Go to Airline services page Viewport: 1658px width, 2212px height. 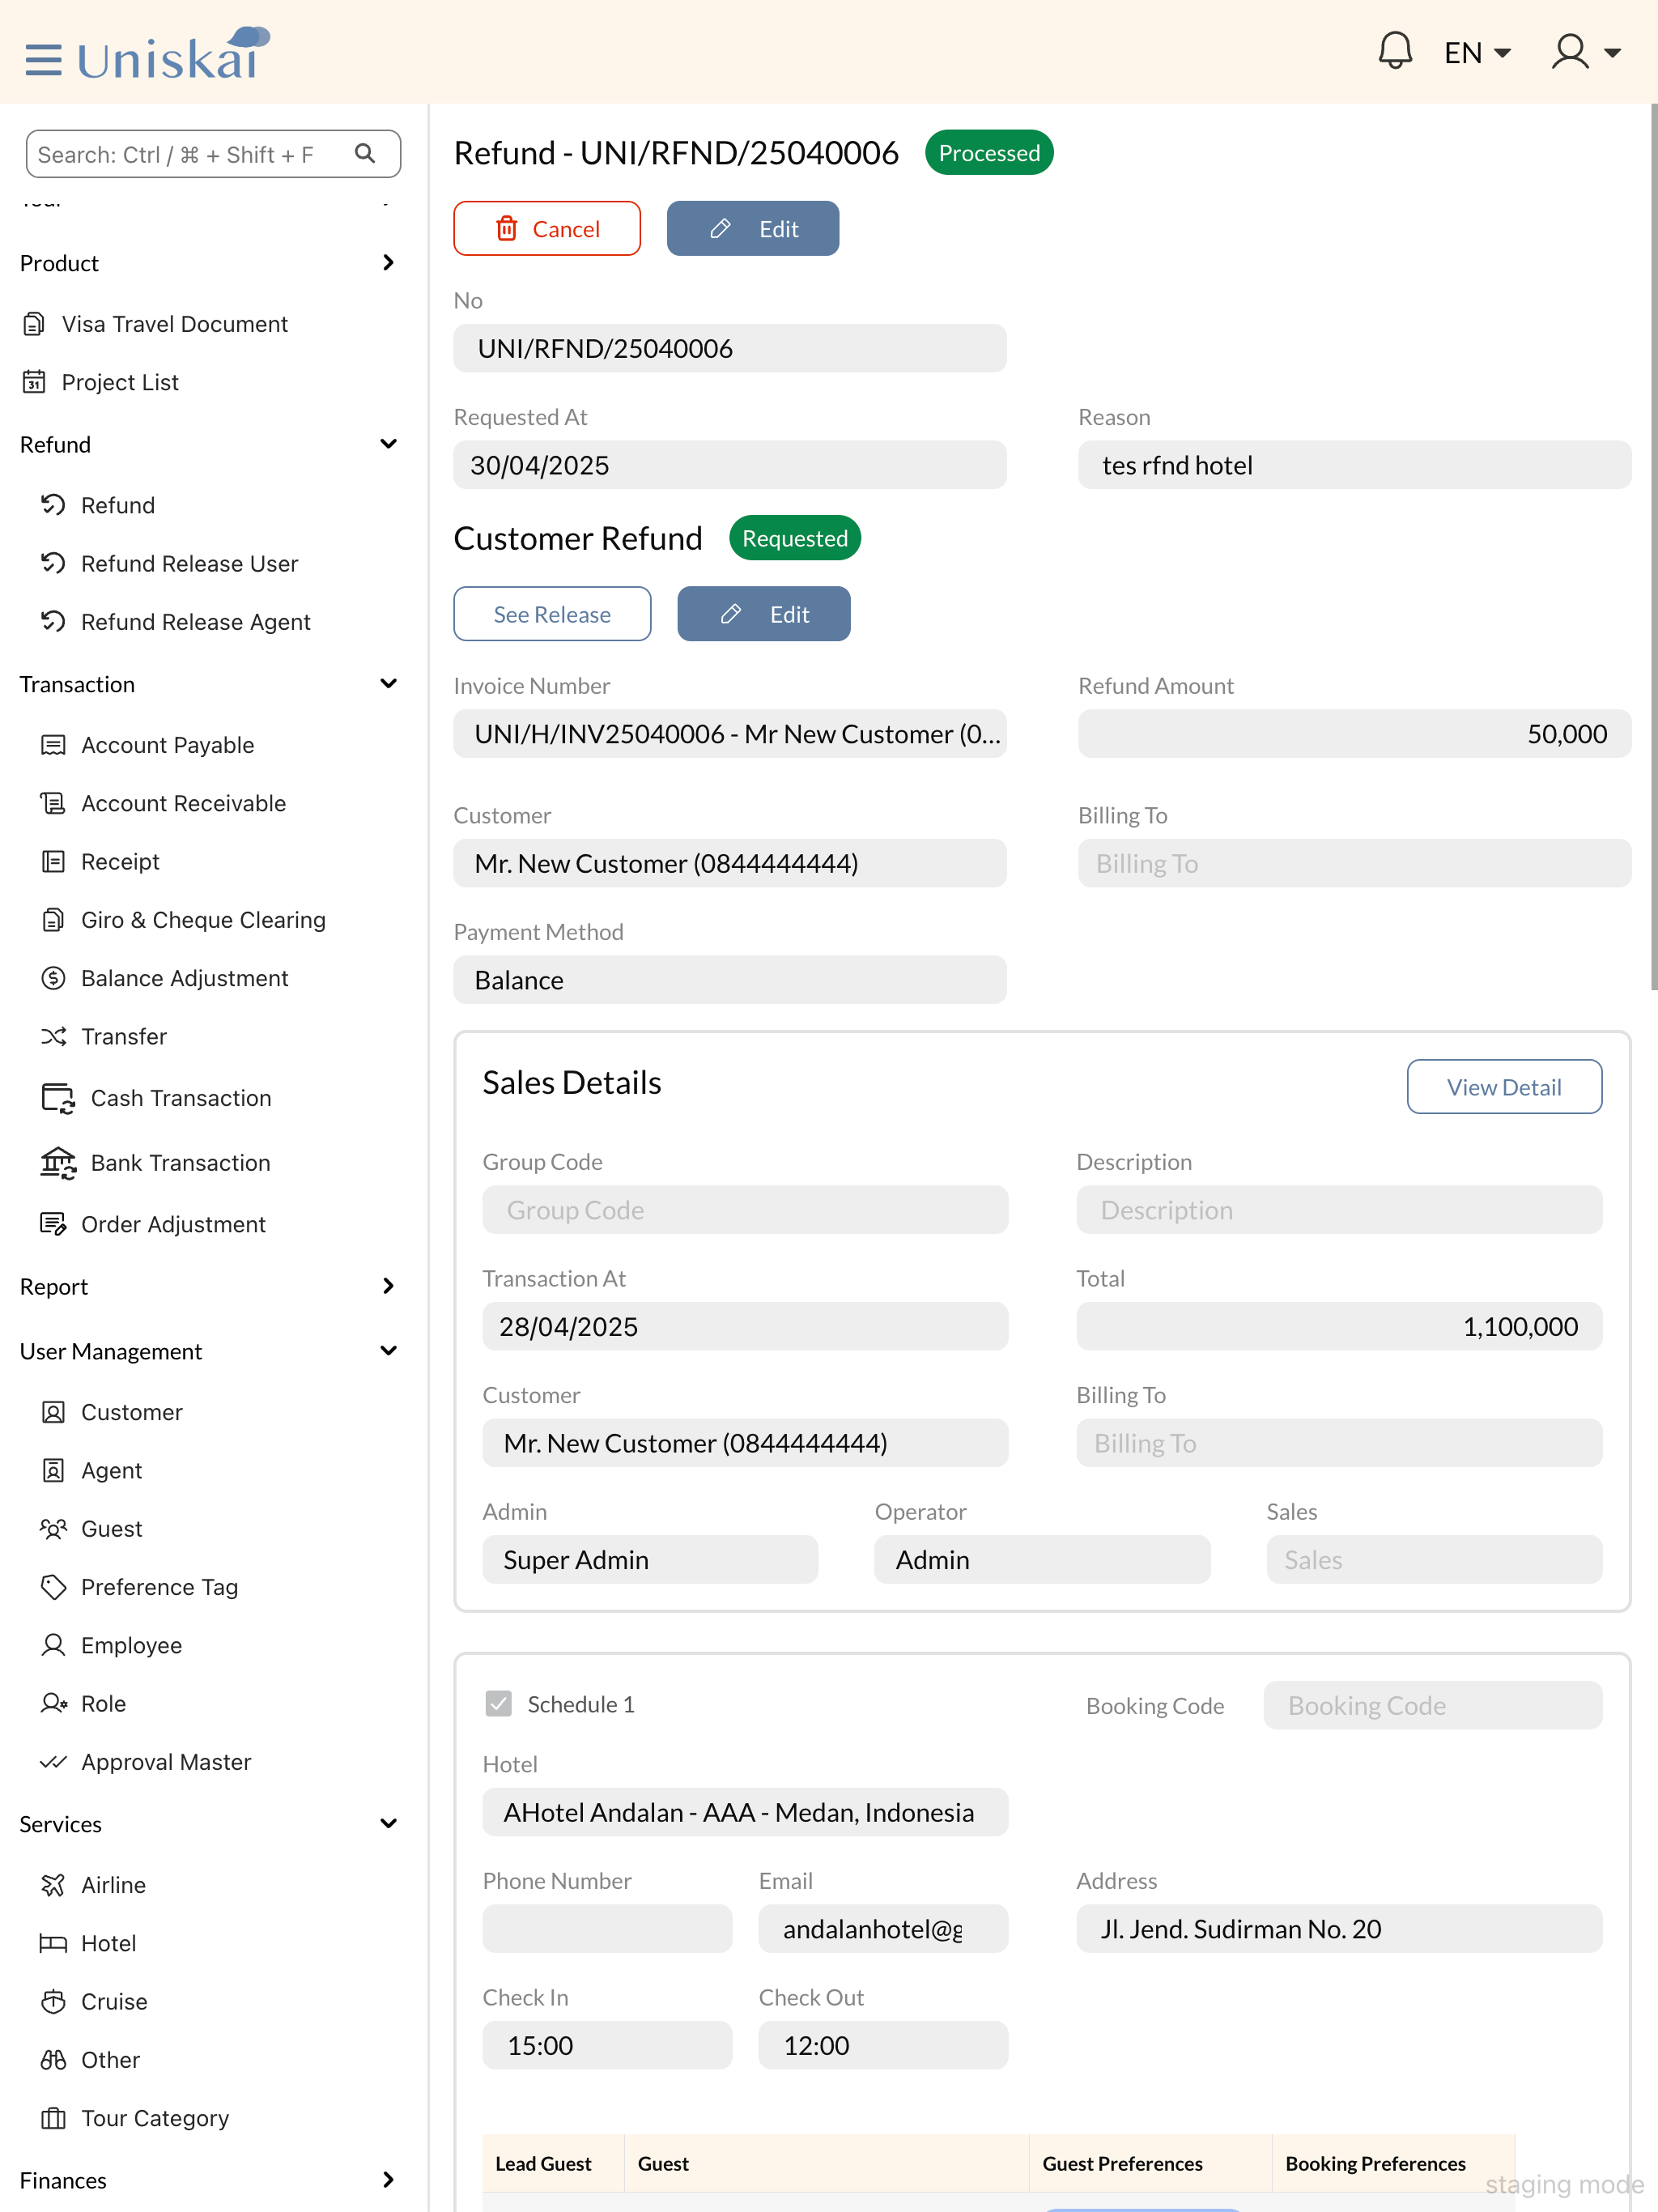[113, 1885]
